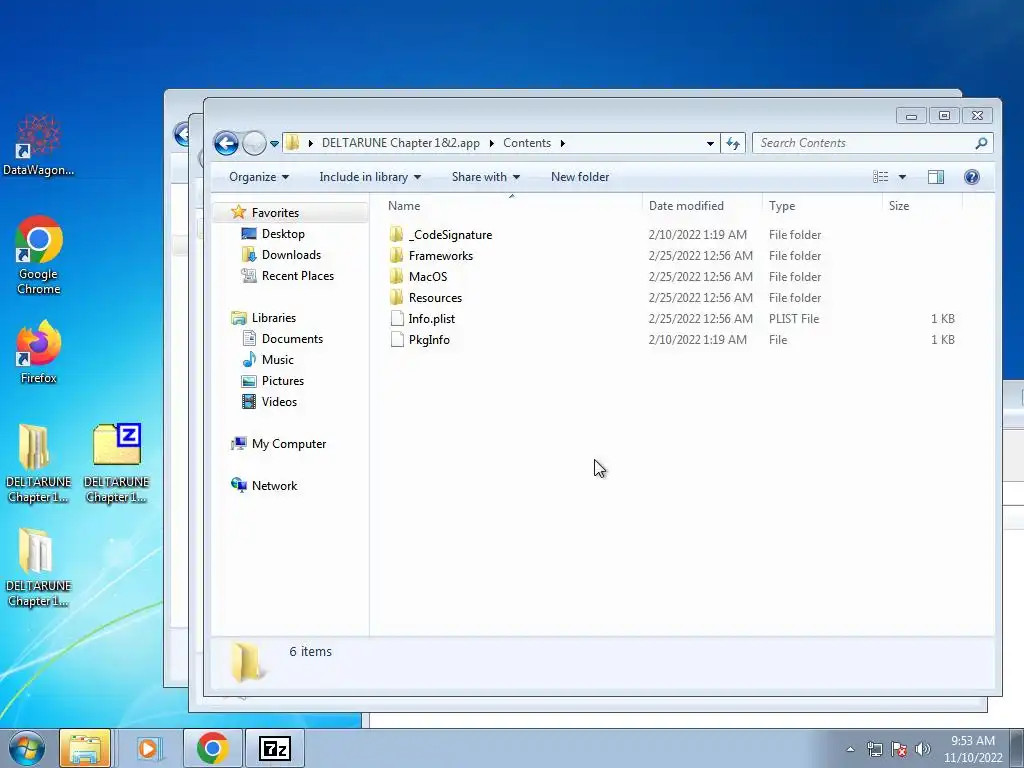Click the Frameworks folder icon
The height and width of the screenshot is (768, 1024).
(396, 255)
